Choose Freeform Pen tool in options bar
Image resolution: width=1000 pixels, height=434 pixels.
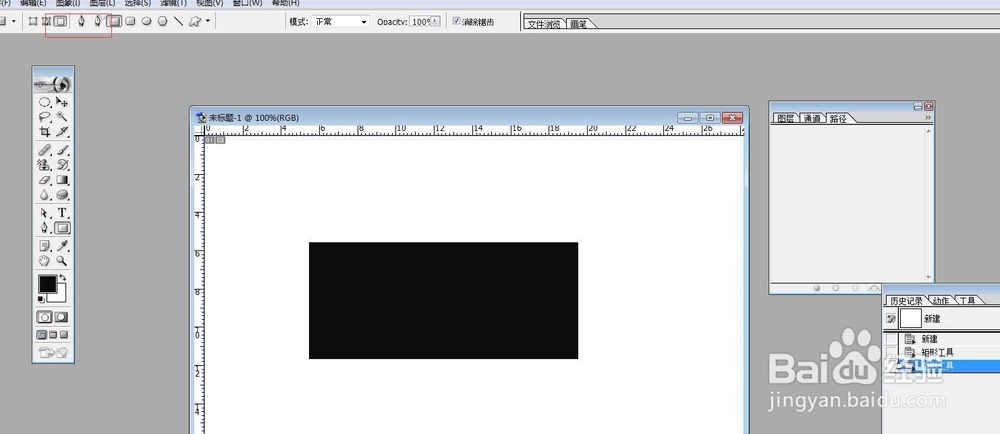click(98, 22)
